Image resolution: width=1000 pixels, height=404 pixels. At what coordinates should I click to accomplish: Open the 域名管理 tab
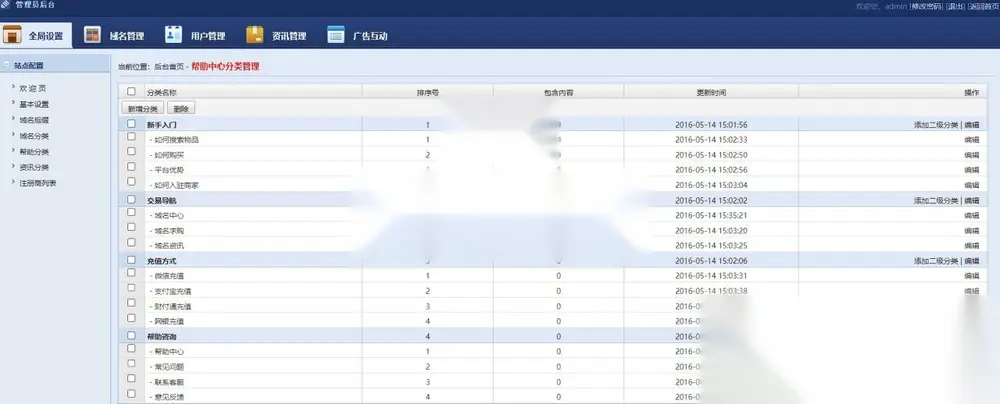tap(114, 36)
